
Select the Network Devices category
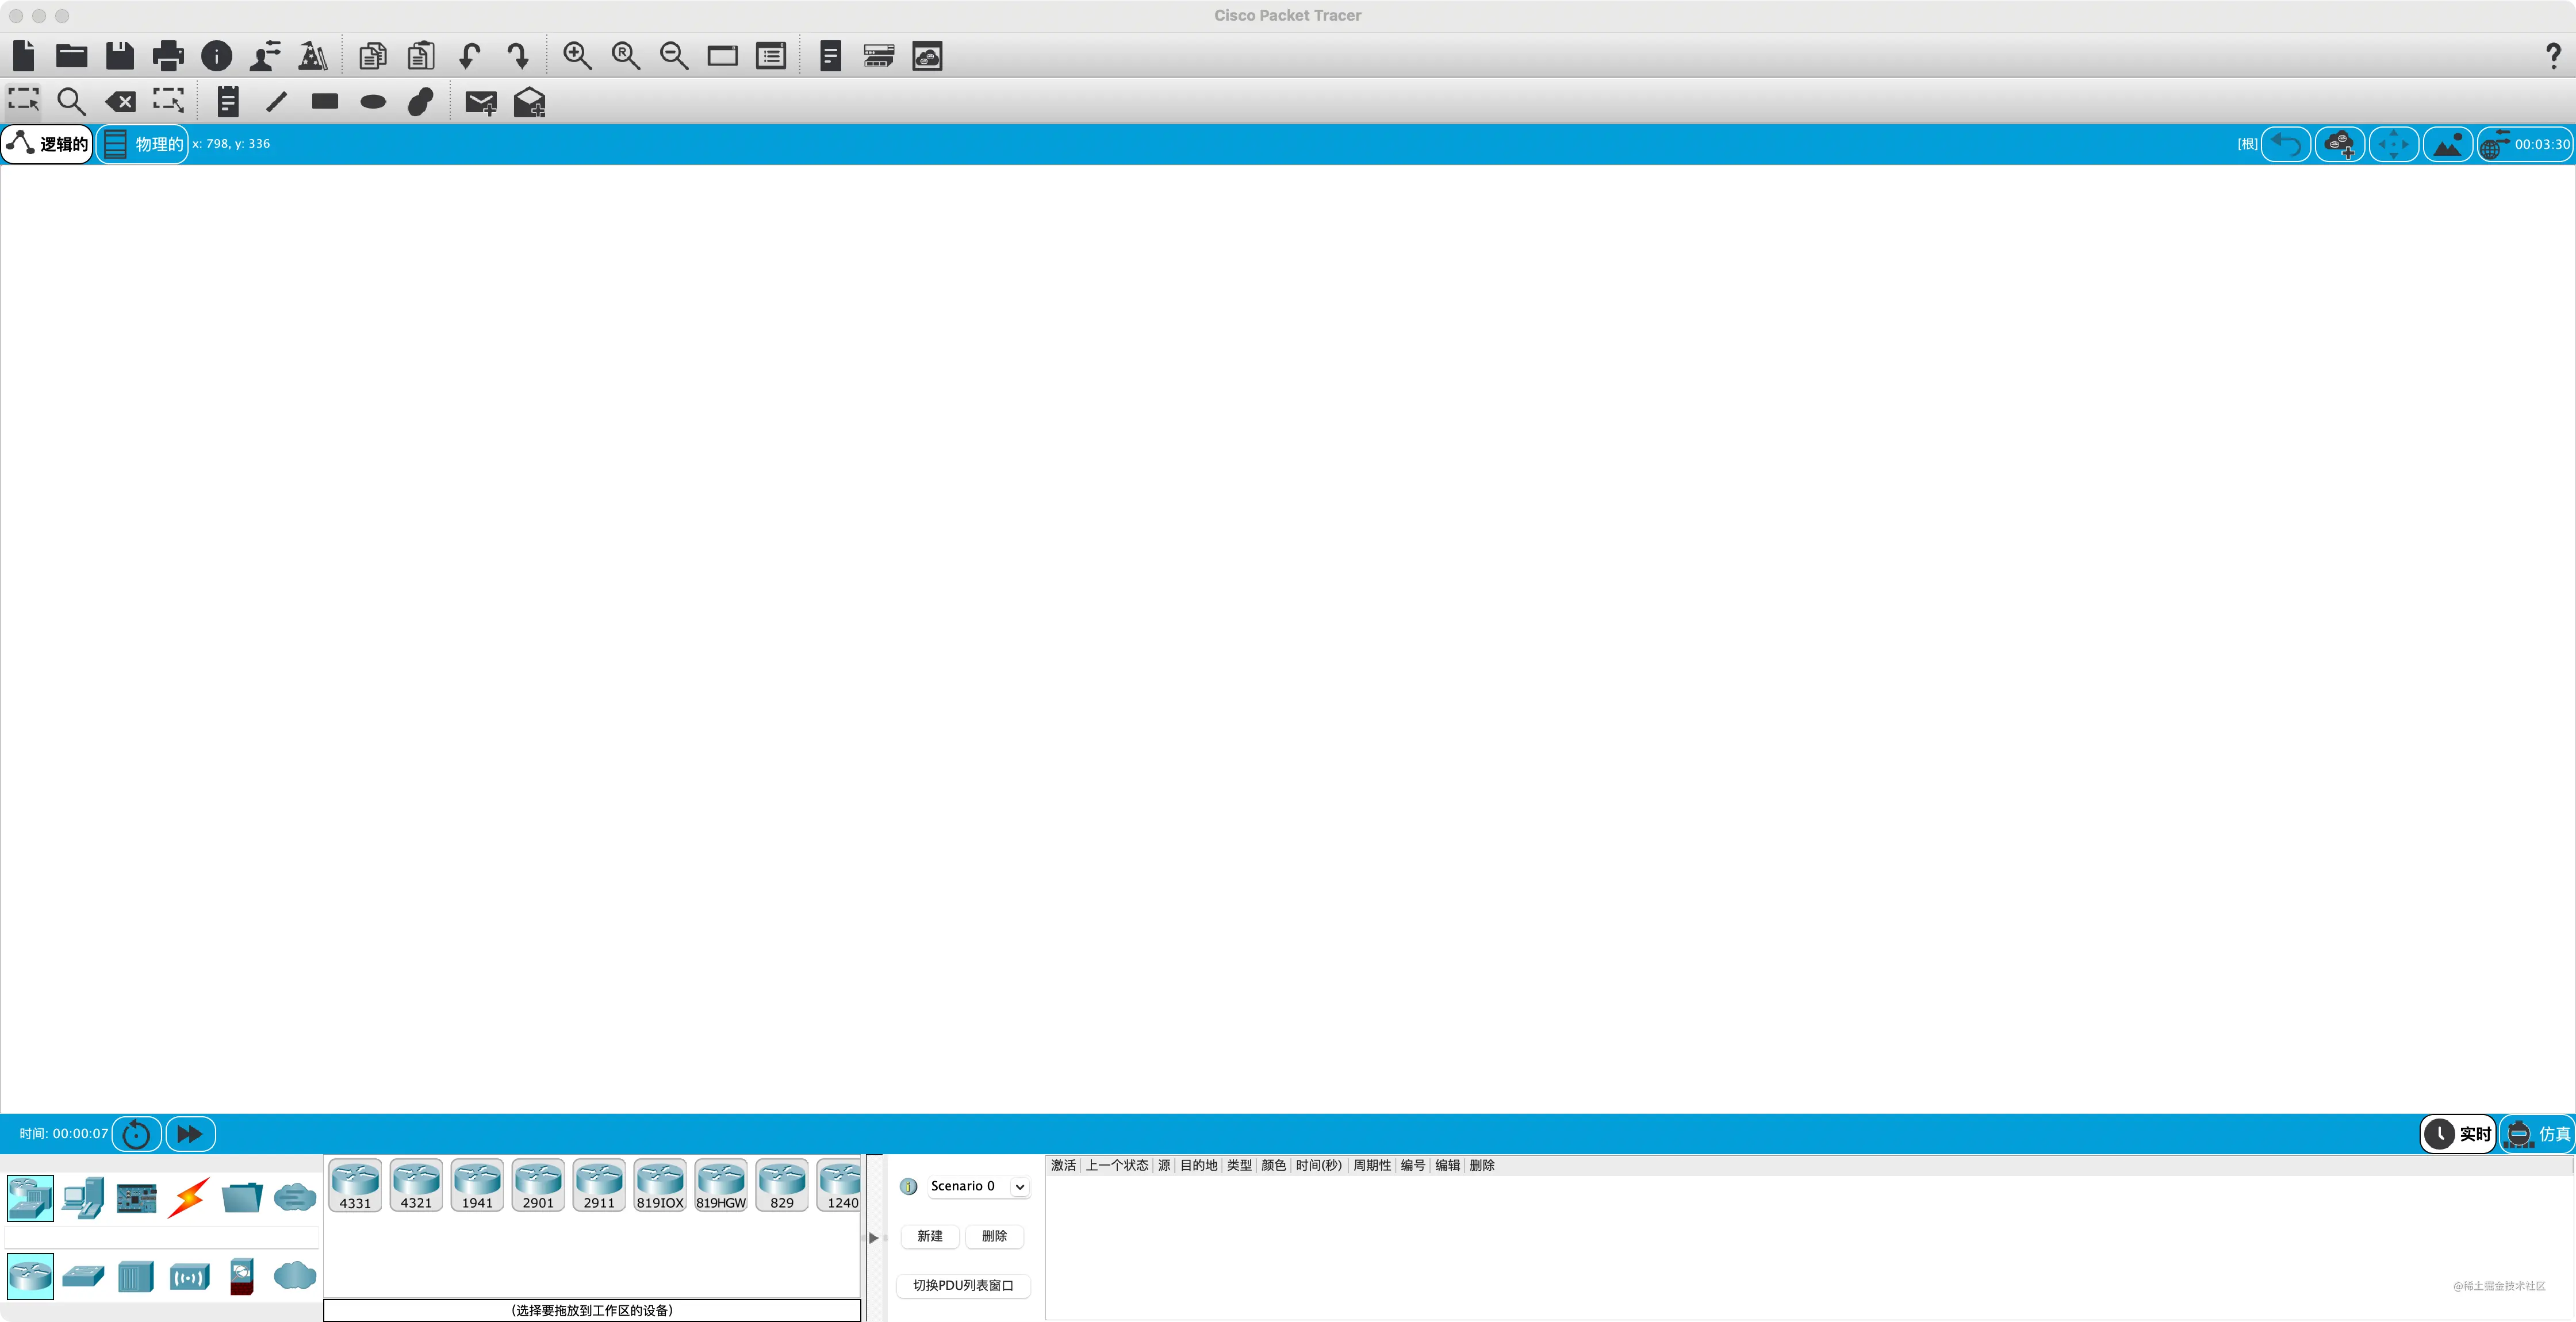click(x=30, y=1197)
